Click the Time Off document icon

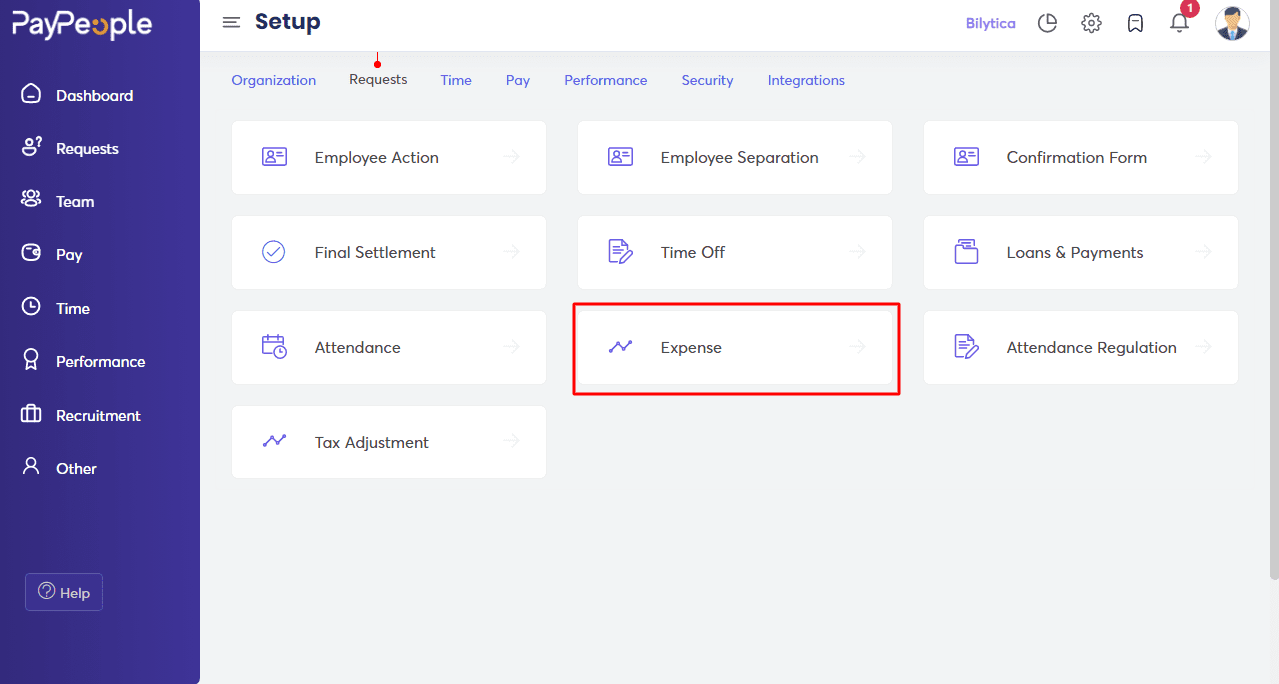620,252
